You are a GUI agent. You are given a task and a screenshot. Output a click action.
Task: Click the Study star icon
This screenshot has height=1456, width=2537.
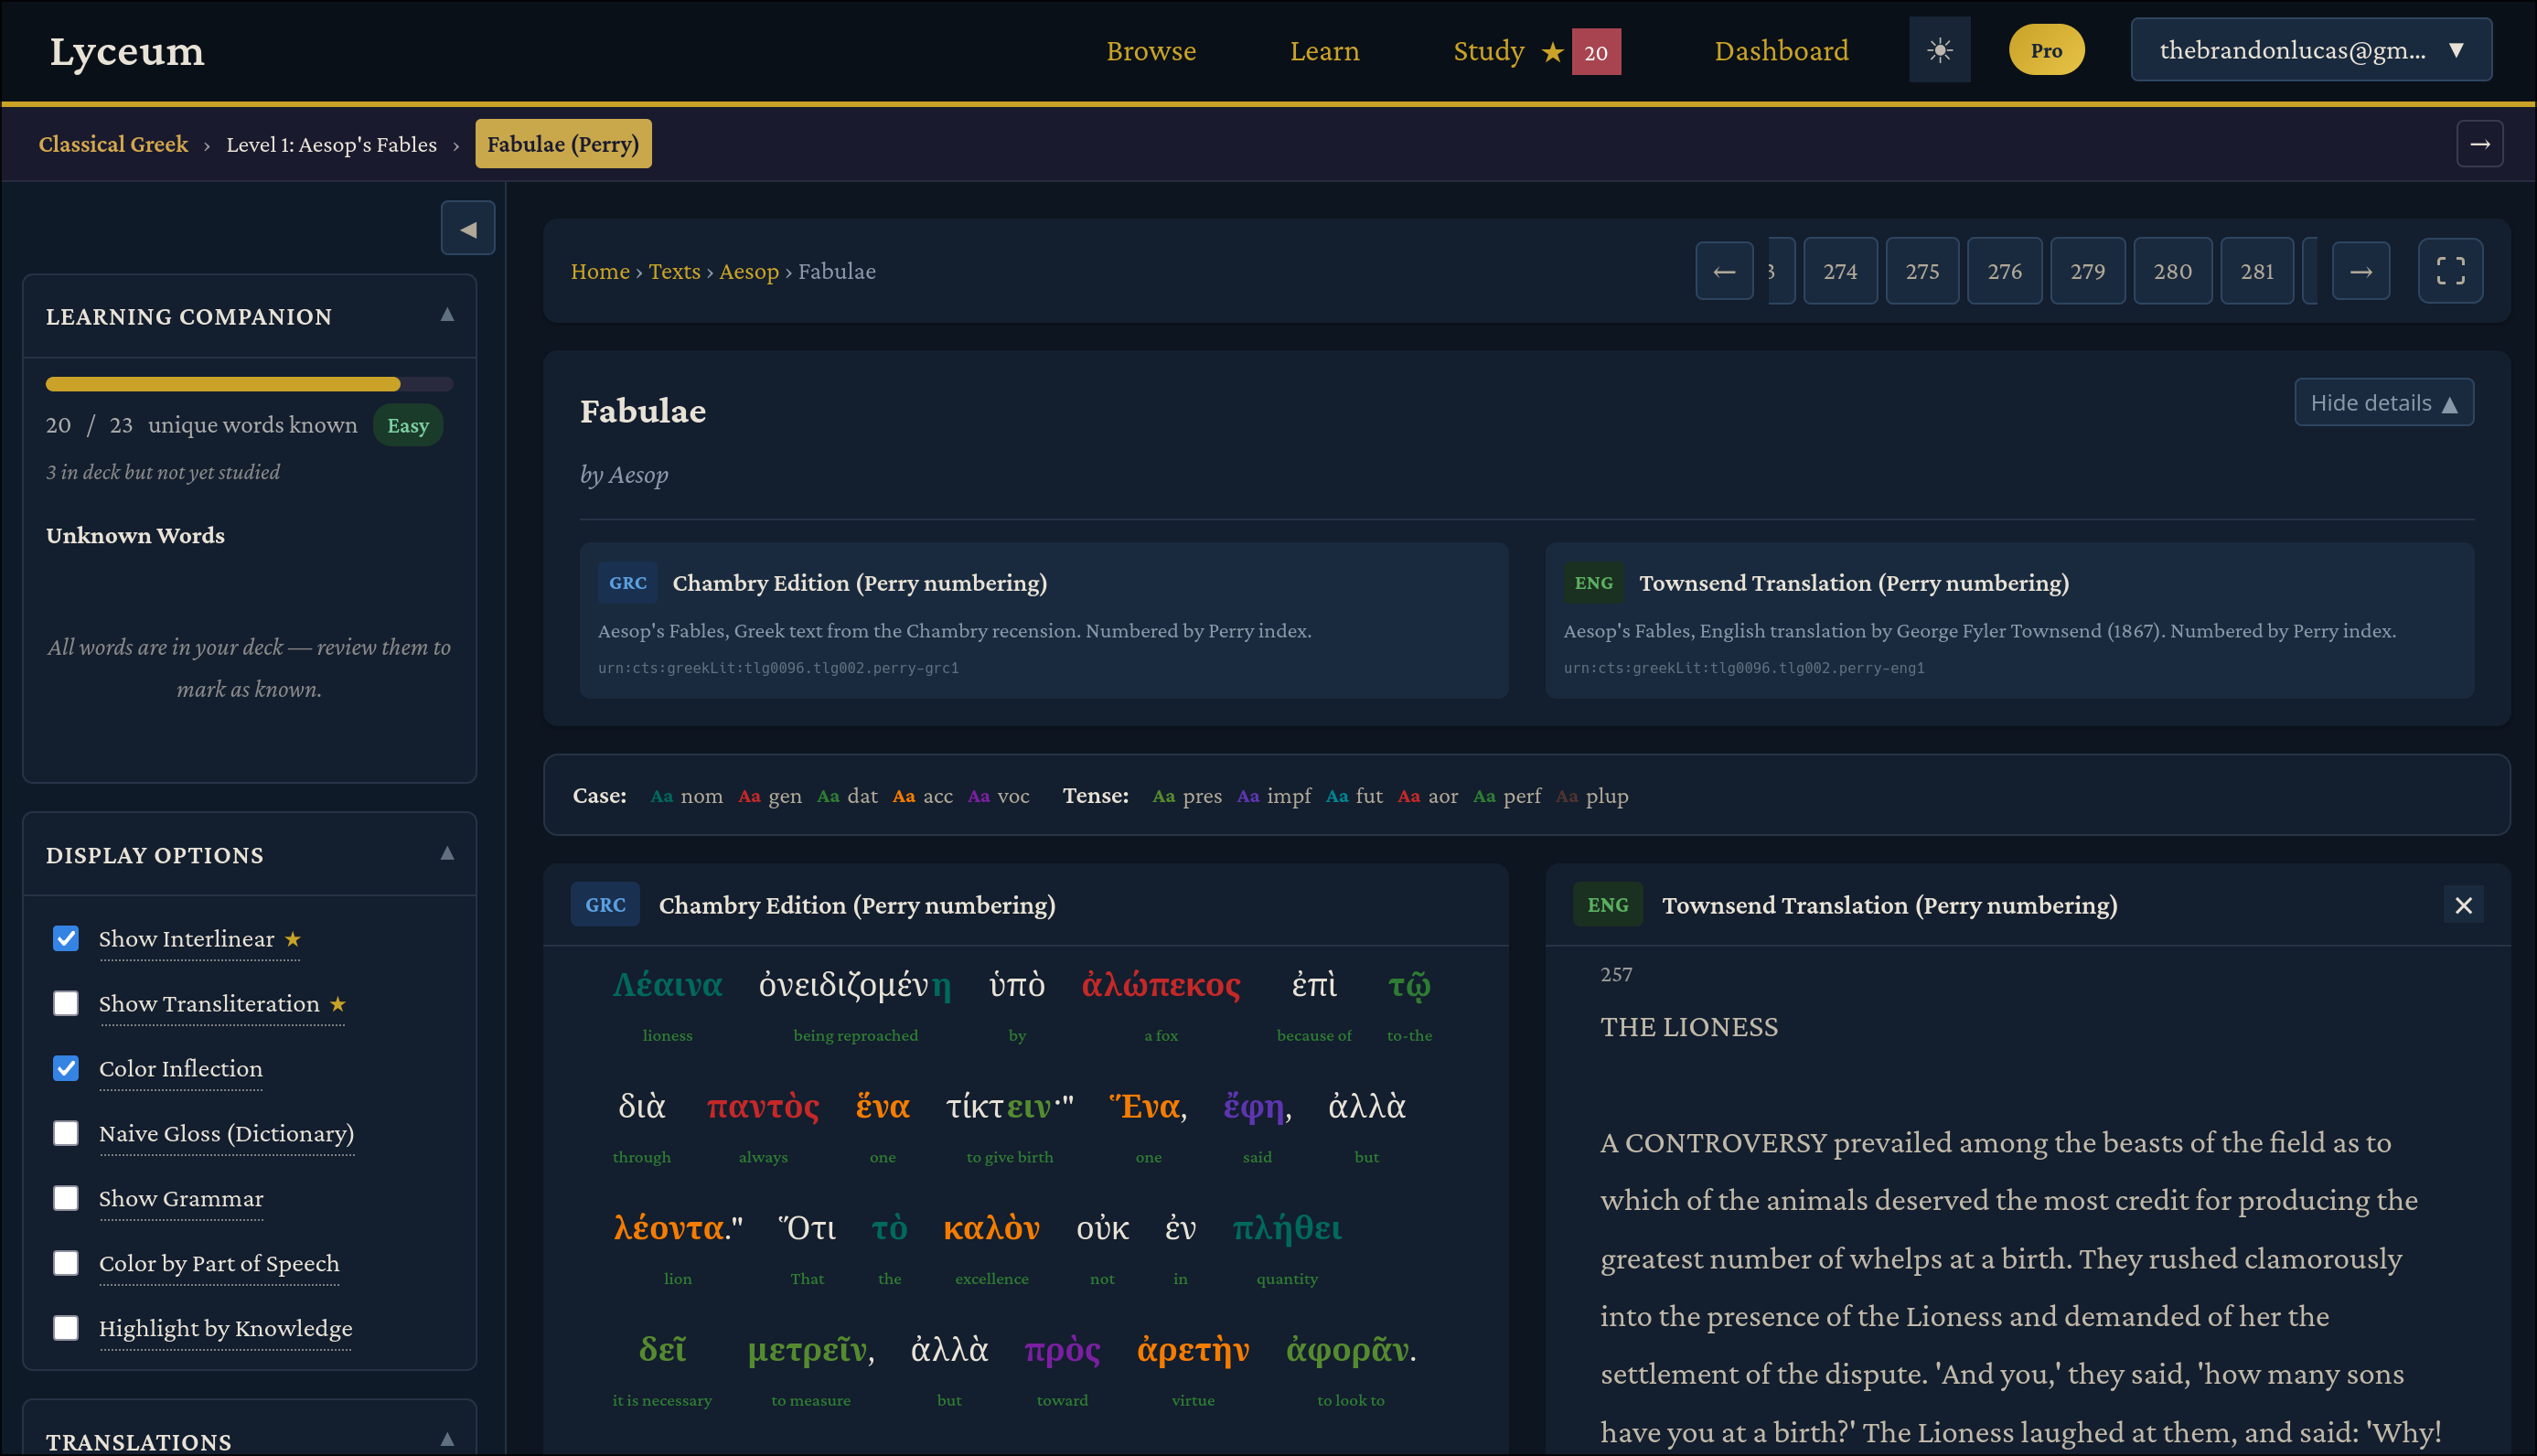pos(1551,51)
